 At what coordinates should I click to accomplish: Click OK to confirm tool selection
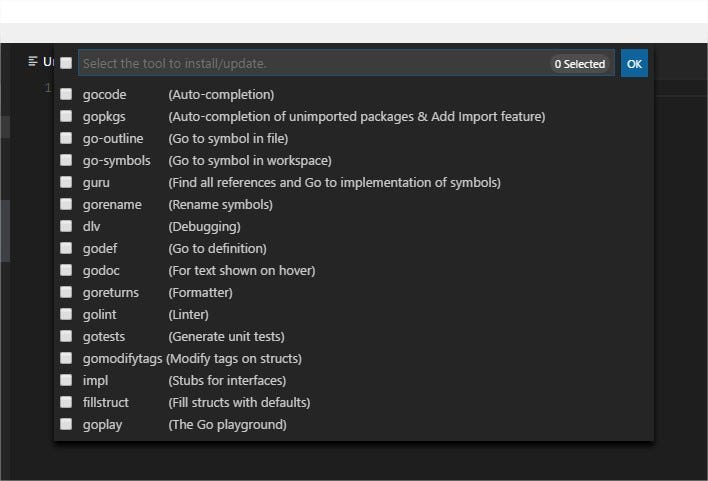(x=634, y=63)
